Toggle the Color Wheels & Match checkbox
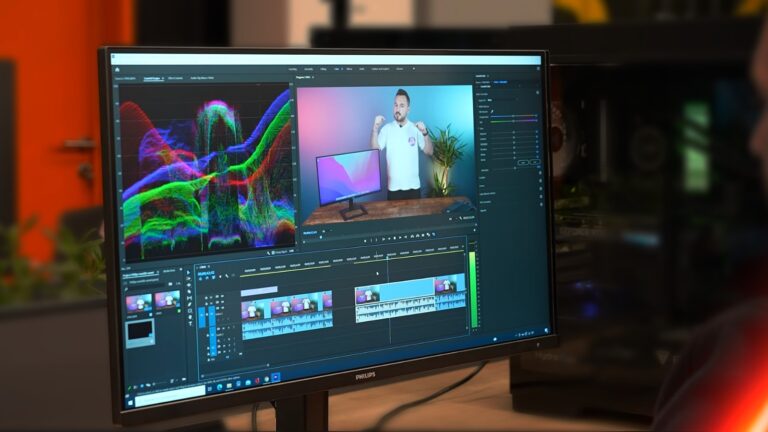 541,189
